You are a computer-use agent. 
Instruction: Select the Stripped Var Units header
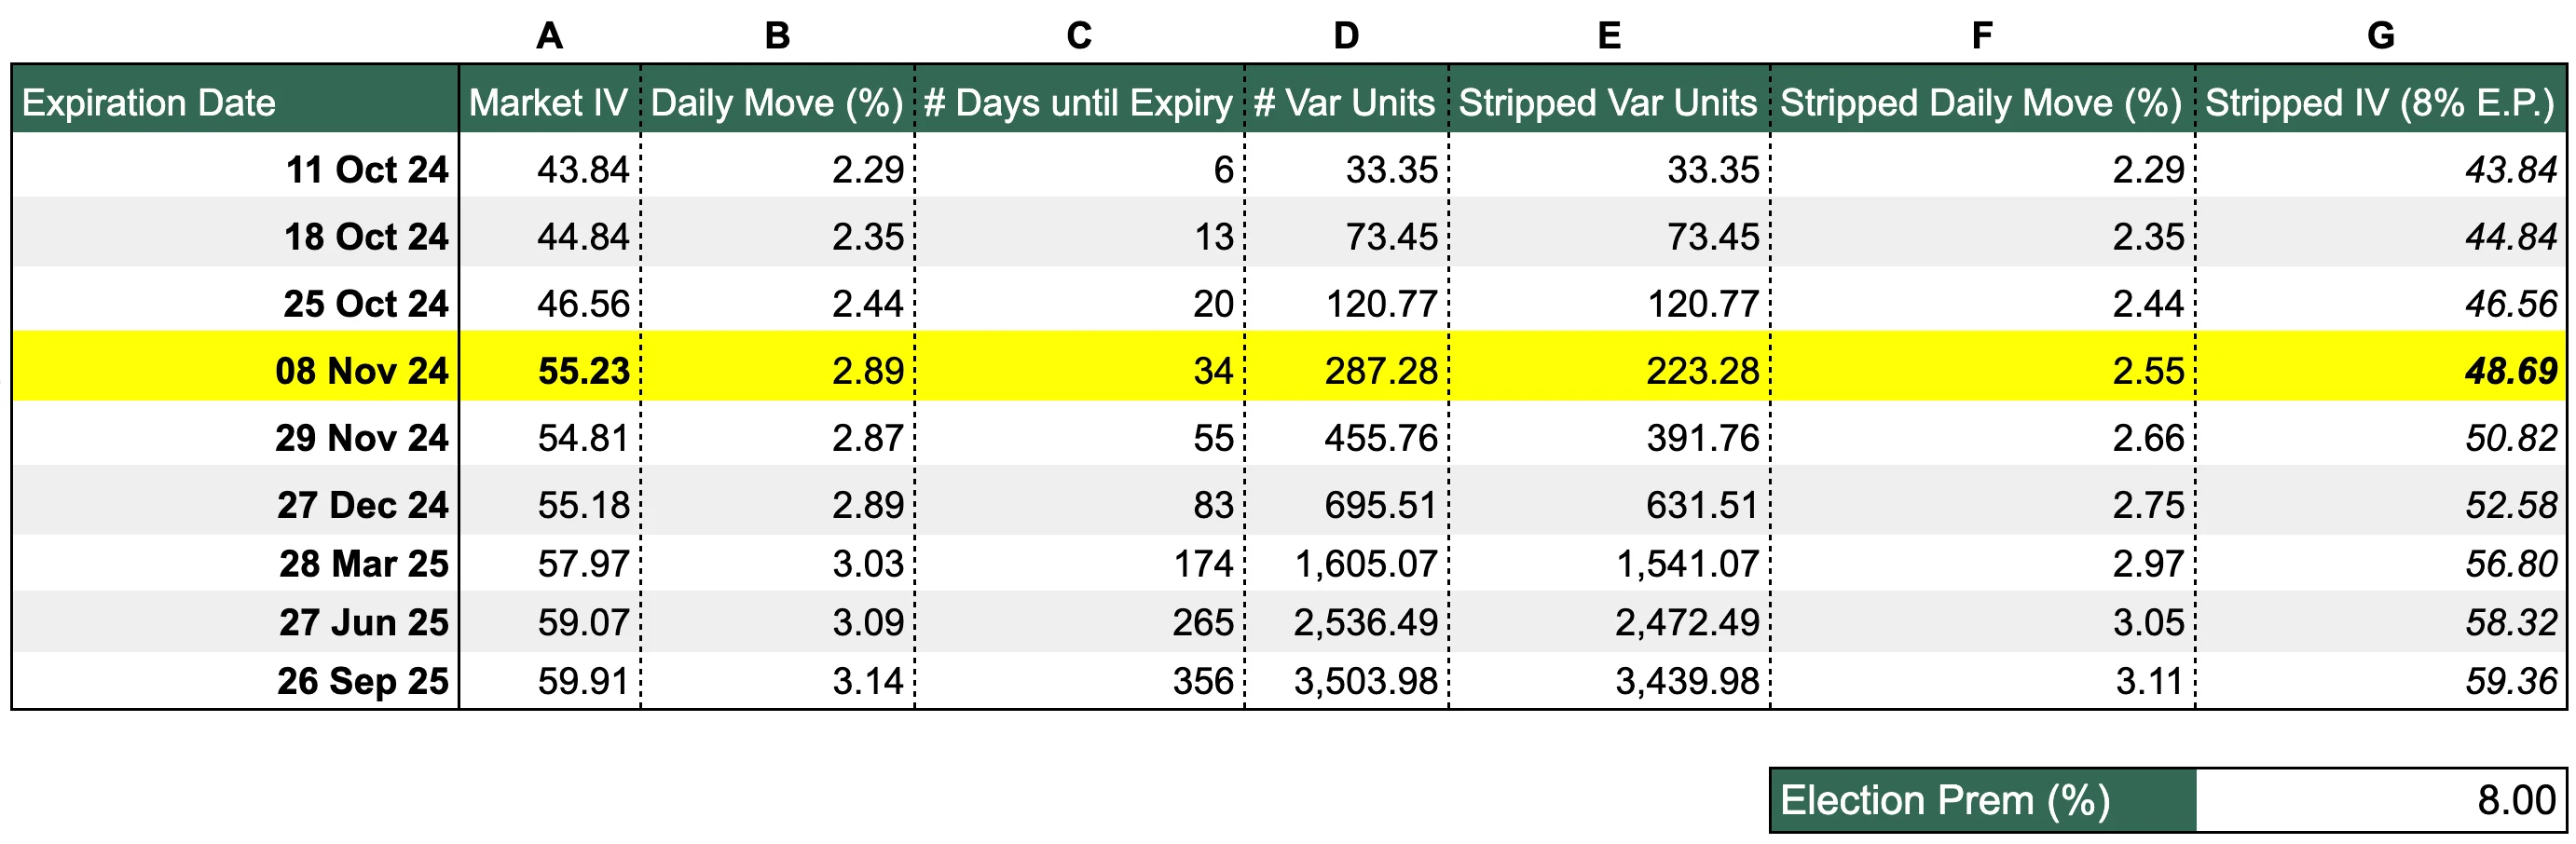pyautogui.click(x=1609, y=99)
